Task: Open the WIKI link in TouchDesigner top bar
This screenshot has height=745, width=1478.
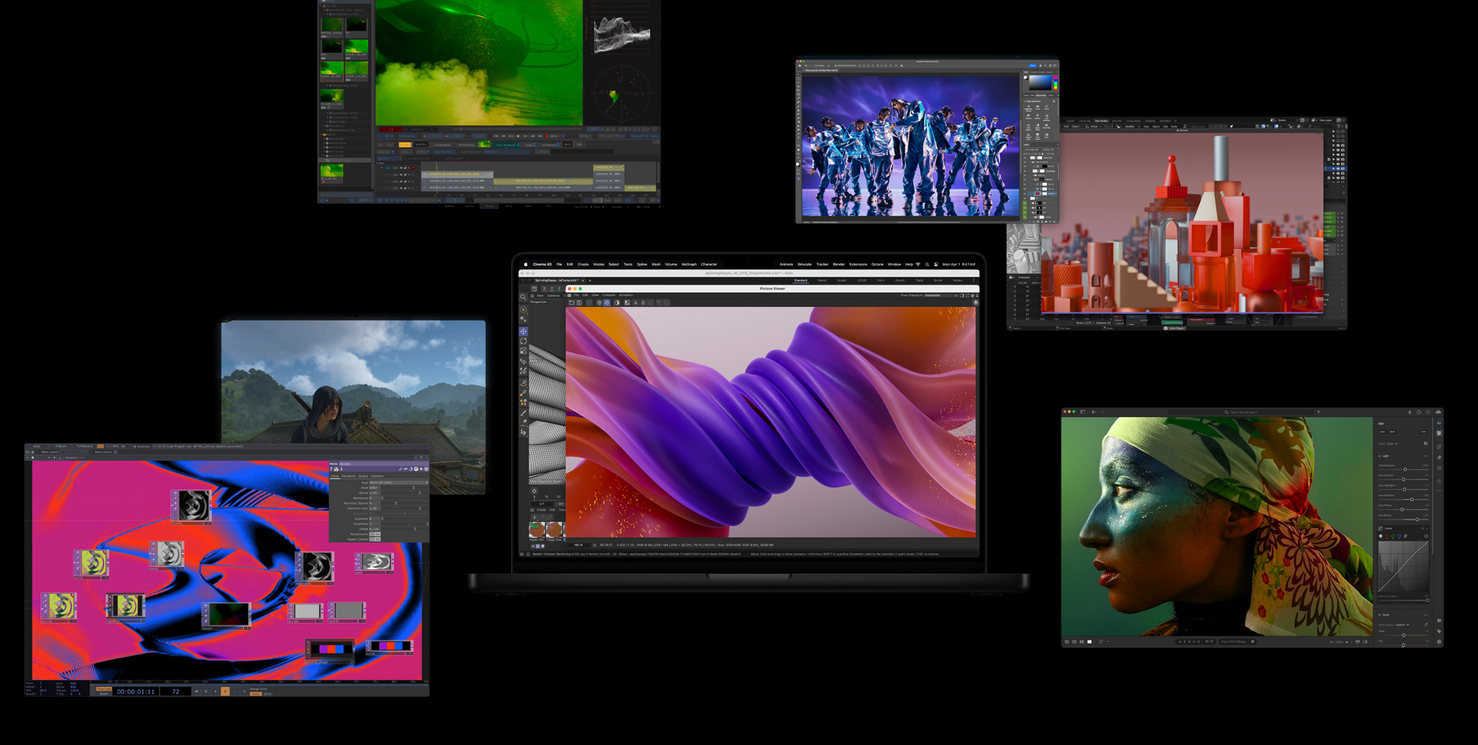Action: pyautogui.click(x=37, y=446)
